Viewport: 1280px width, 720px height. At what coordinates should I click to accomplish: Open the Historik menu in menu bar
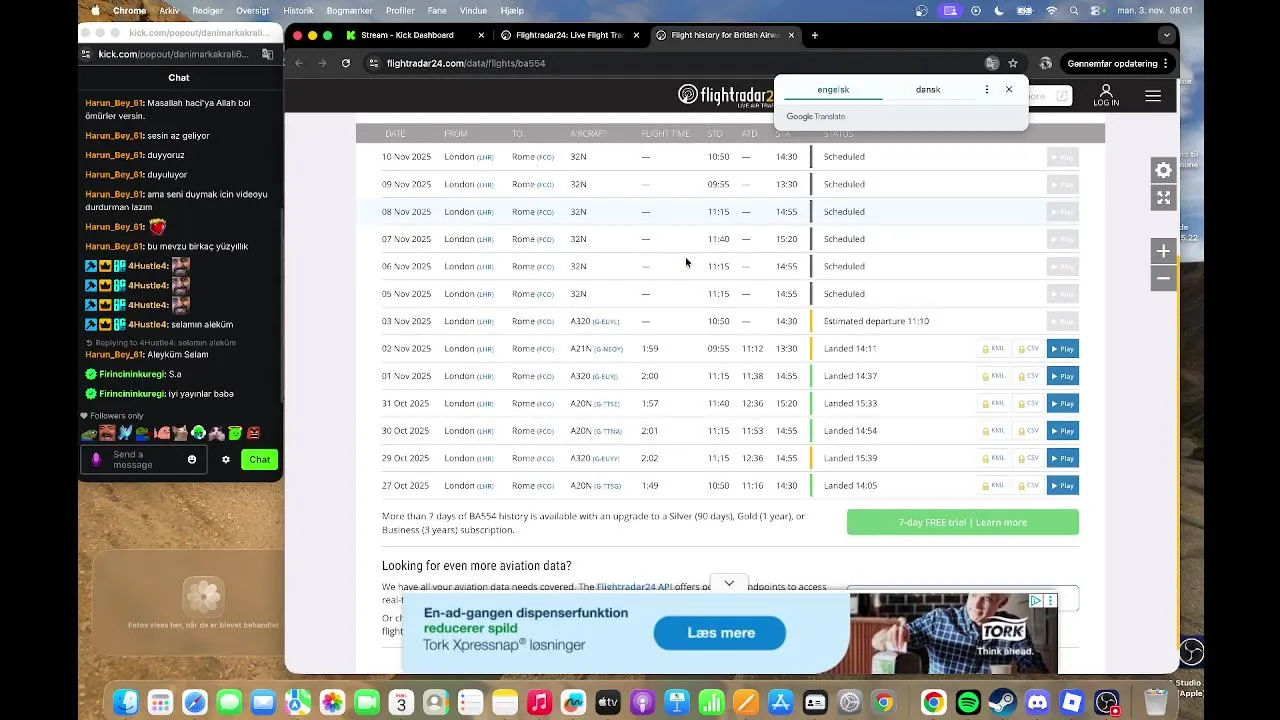pyautogui.click(x=298, y=11)
